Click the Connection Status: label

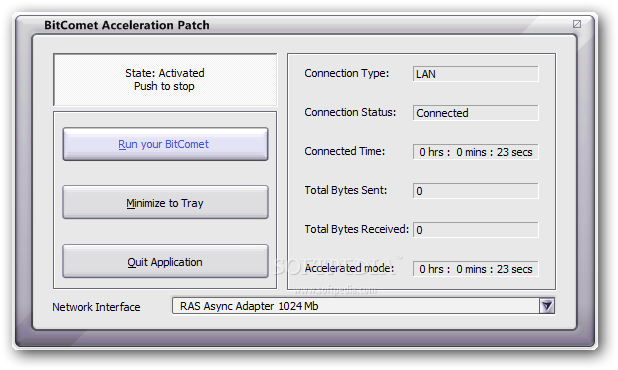tap(350, 112)
